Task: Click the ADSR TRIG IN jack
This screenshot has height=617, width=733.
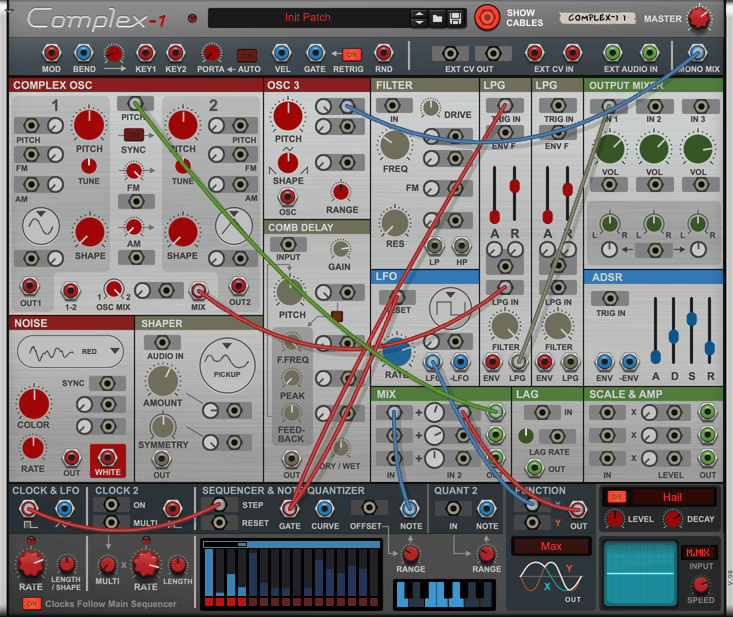Action: (x=610, y=298)
